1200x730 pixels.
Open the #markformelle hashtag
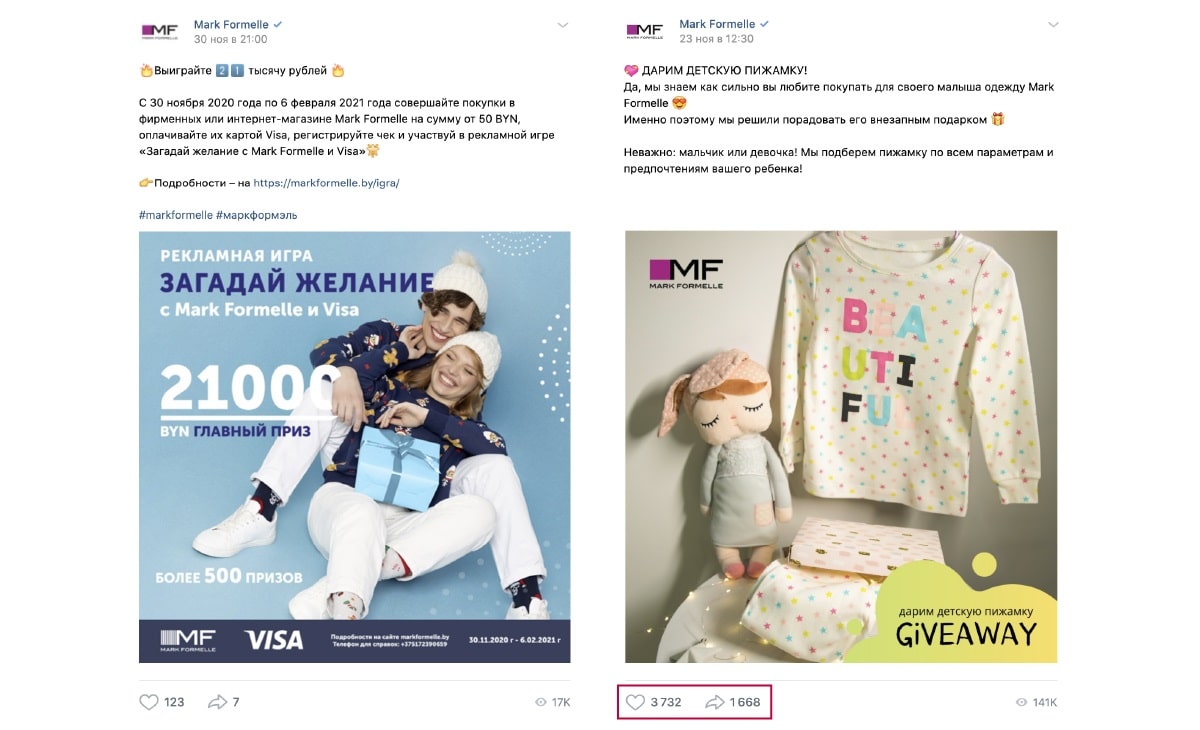click(176, 215)
